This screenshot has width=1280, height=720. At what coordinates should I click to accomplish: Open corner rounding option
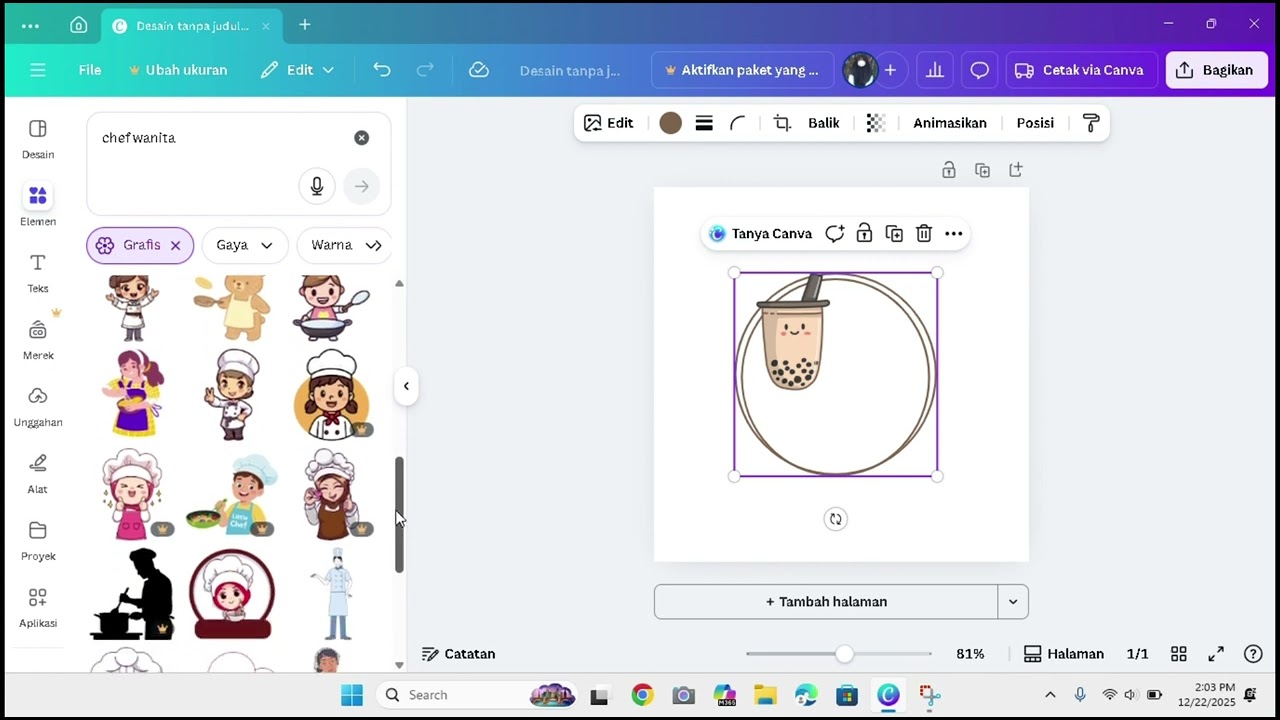[x=738, y=123]
